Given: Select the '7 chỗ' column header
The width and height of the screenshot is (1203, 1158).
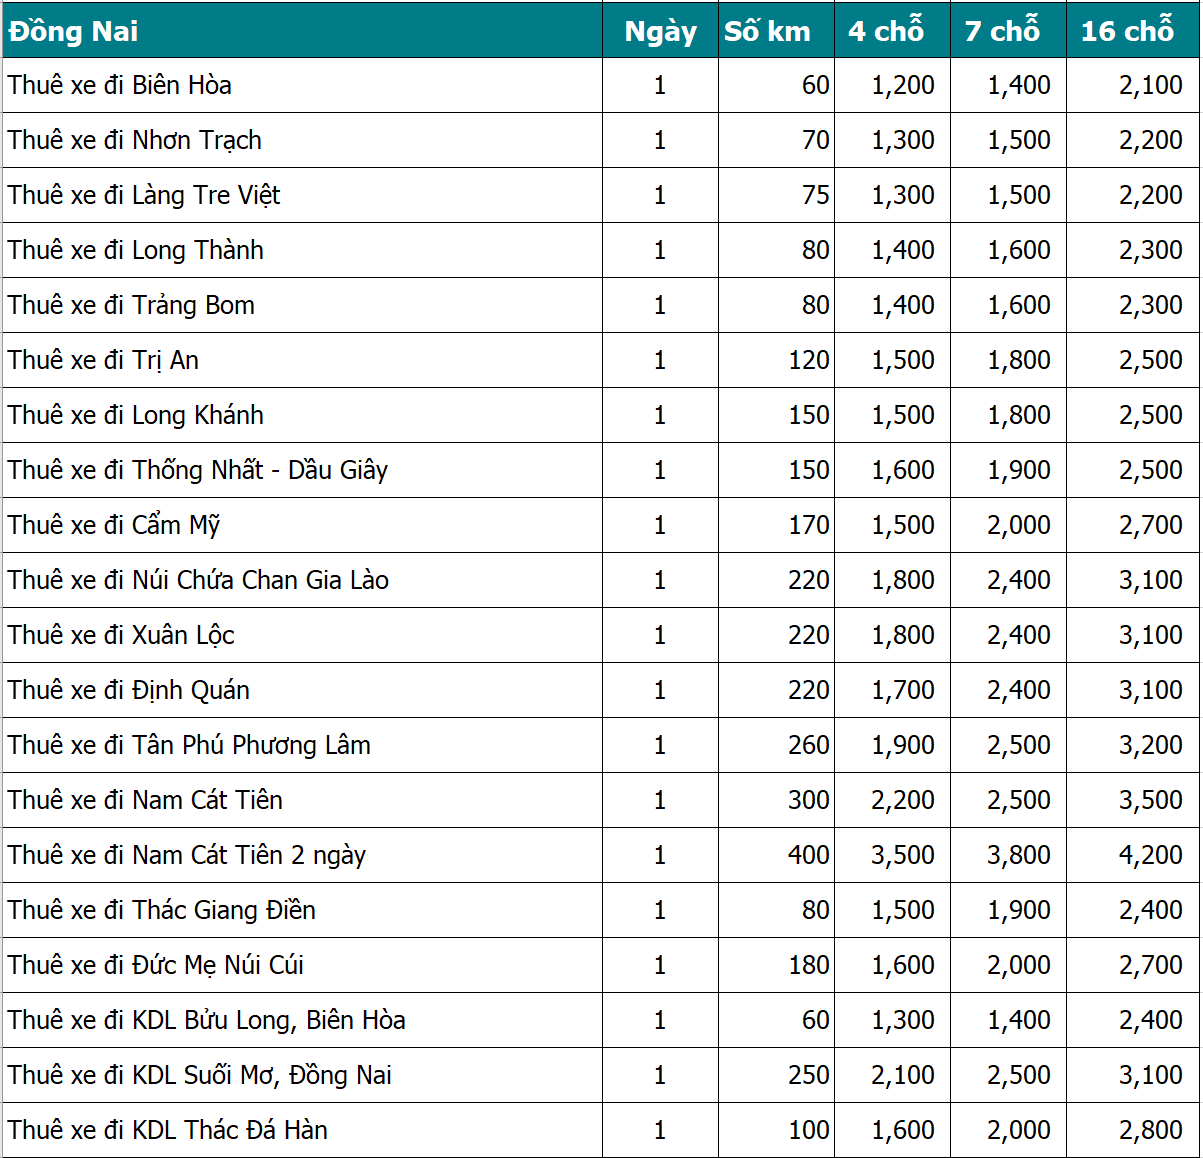Looking at the screenshot, I should tap(1002, 31).
